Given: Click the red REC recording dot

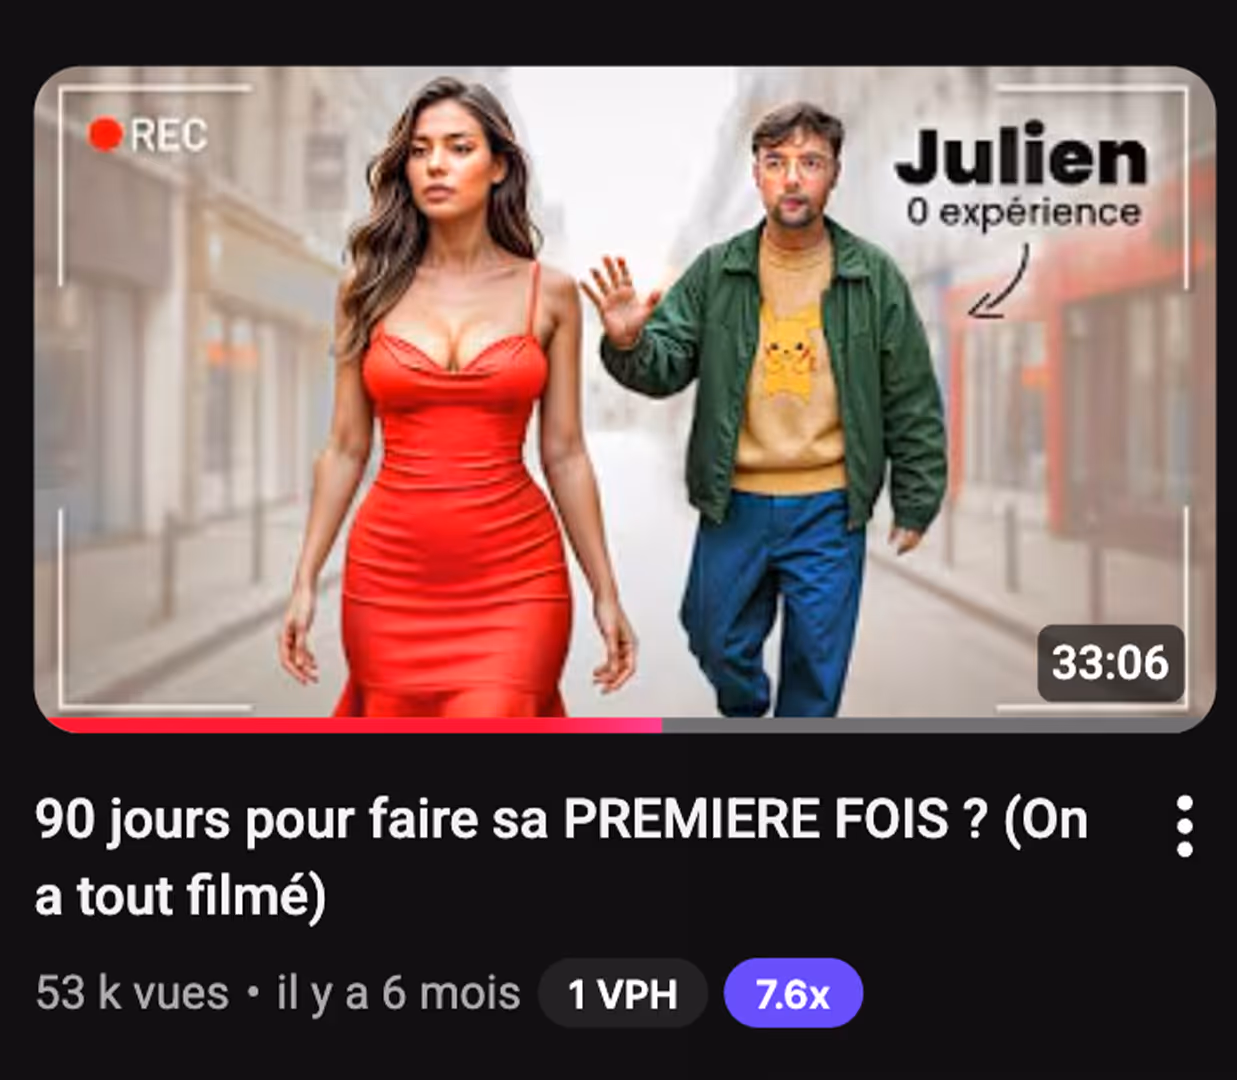Looking at the screenshot, I should [105, 134].
